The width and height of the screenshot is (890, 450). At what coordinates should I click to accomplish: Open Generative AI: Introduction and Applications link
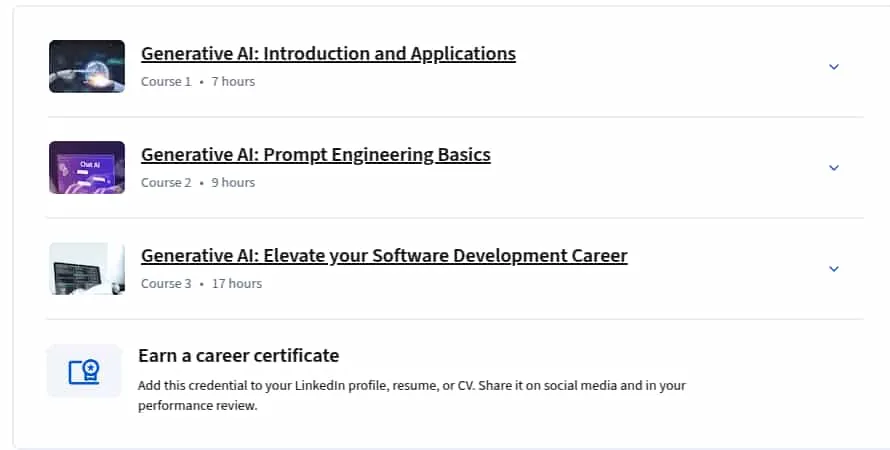pyautogui.click(x=328, y=53)
